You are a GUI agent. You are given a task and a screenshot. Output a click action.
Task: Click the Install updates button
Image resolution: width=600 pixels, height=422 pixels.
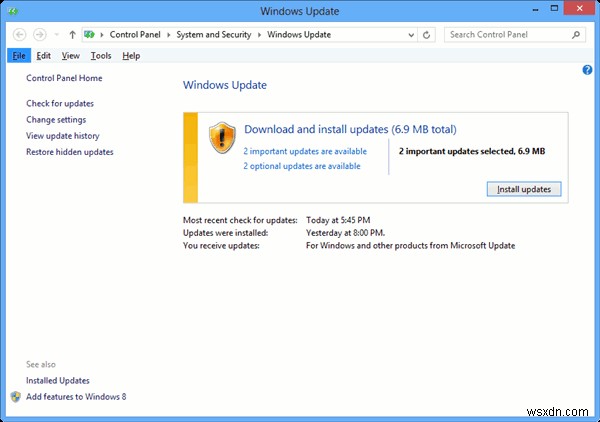524,189
